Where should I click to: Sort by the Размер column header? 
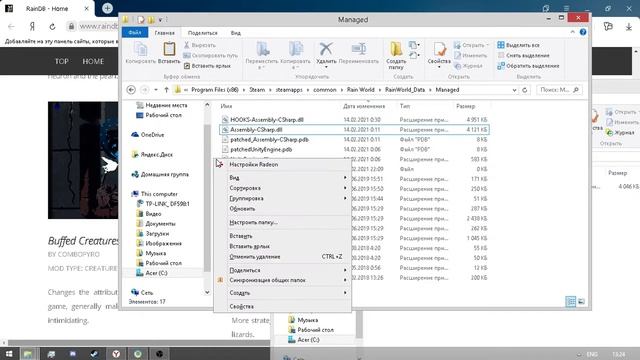point(465,106)
